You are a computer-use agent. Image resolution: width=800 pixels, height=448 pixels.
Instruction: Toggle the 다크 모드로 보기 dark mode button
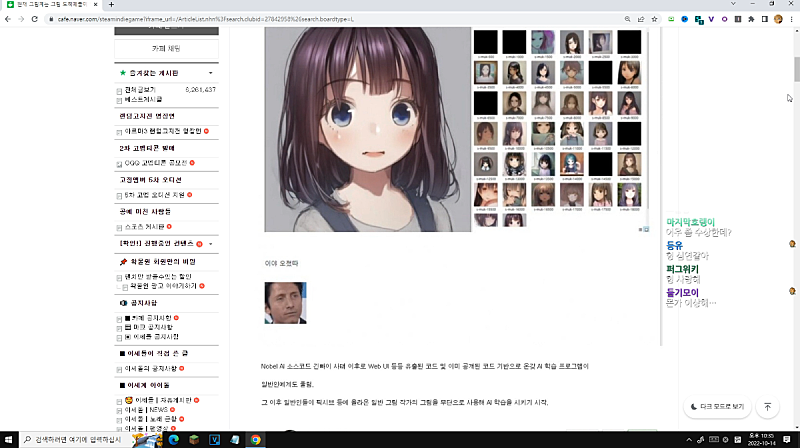tap(716, 407)
